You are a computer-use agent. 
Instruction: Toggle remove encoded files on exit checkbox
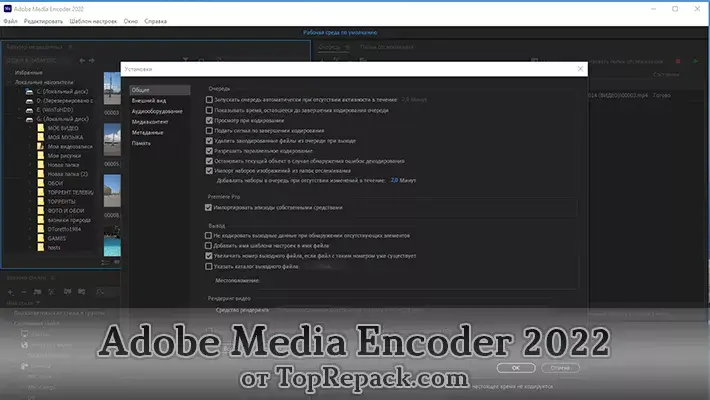pyautogui.click(x=209, y=141)
